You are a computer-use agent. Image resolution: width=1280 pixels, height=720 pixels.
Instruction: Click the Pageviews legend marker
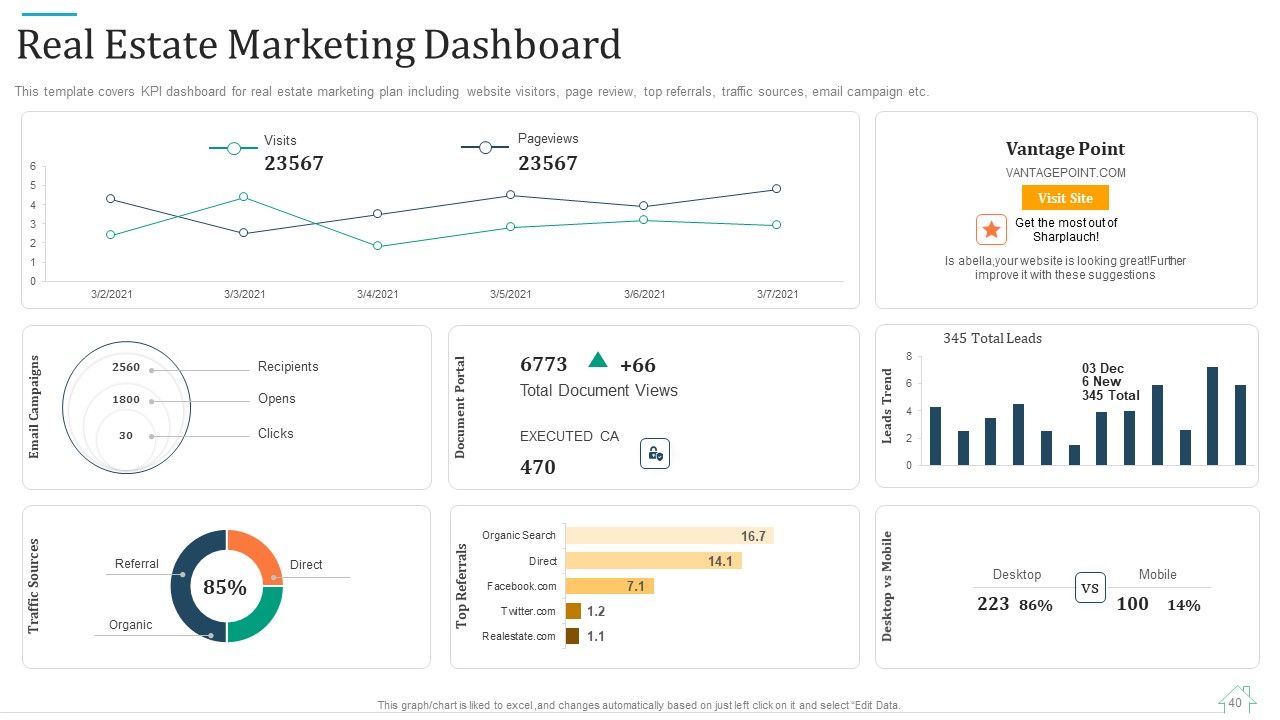[x=486, y=147]
